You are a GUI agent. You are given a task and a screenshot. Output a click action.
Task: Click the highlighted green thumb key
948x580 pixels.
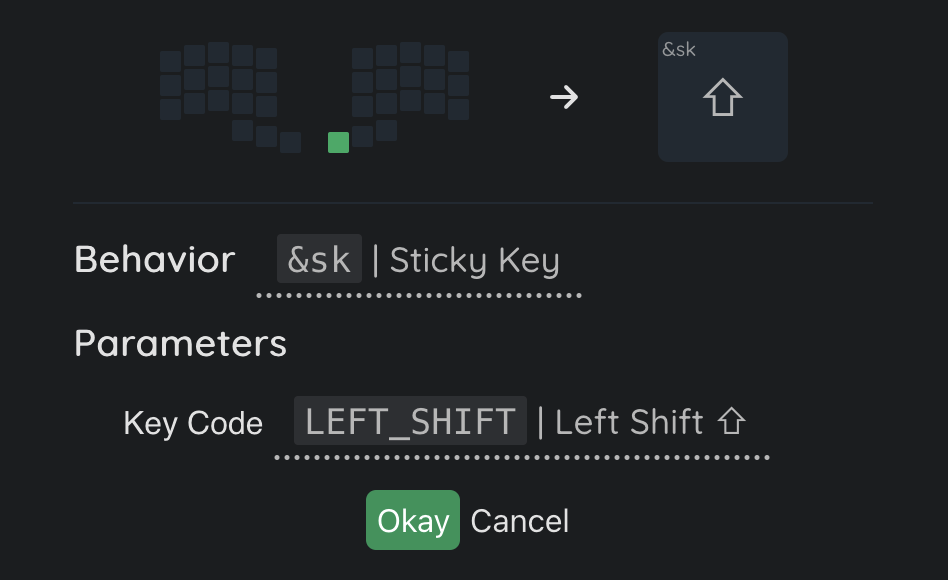338,143
